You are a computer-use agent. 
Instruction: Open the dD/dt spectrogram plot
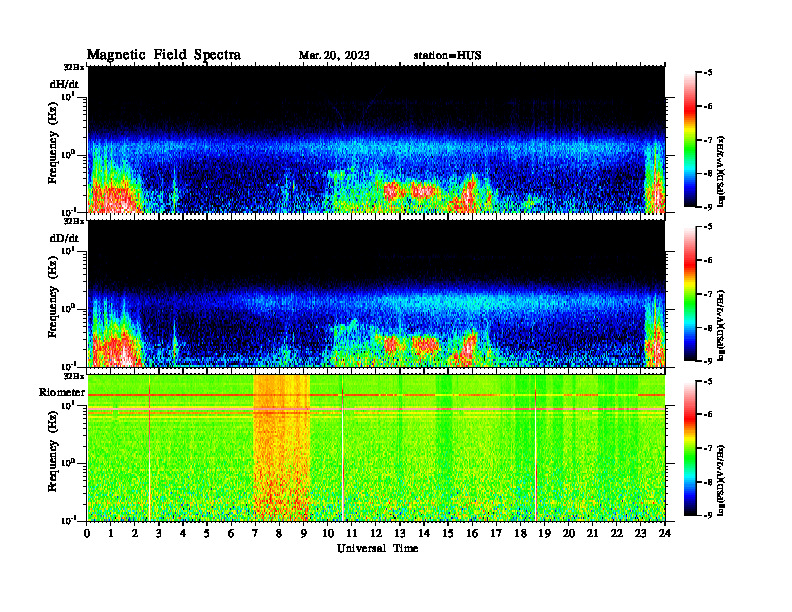tap(376, 293)
